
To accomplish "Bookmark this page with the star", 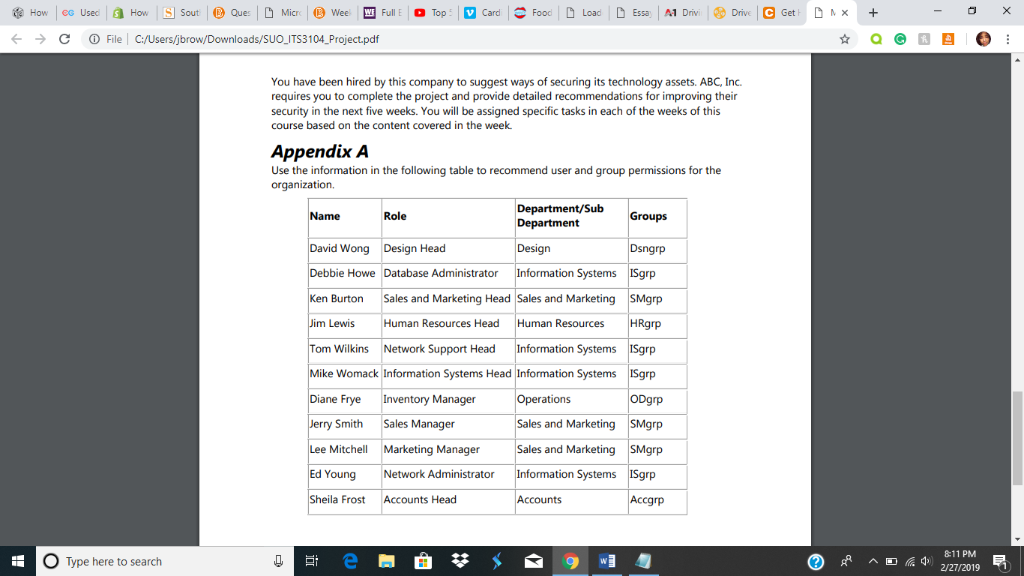I will [845, 38].
